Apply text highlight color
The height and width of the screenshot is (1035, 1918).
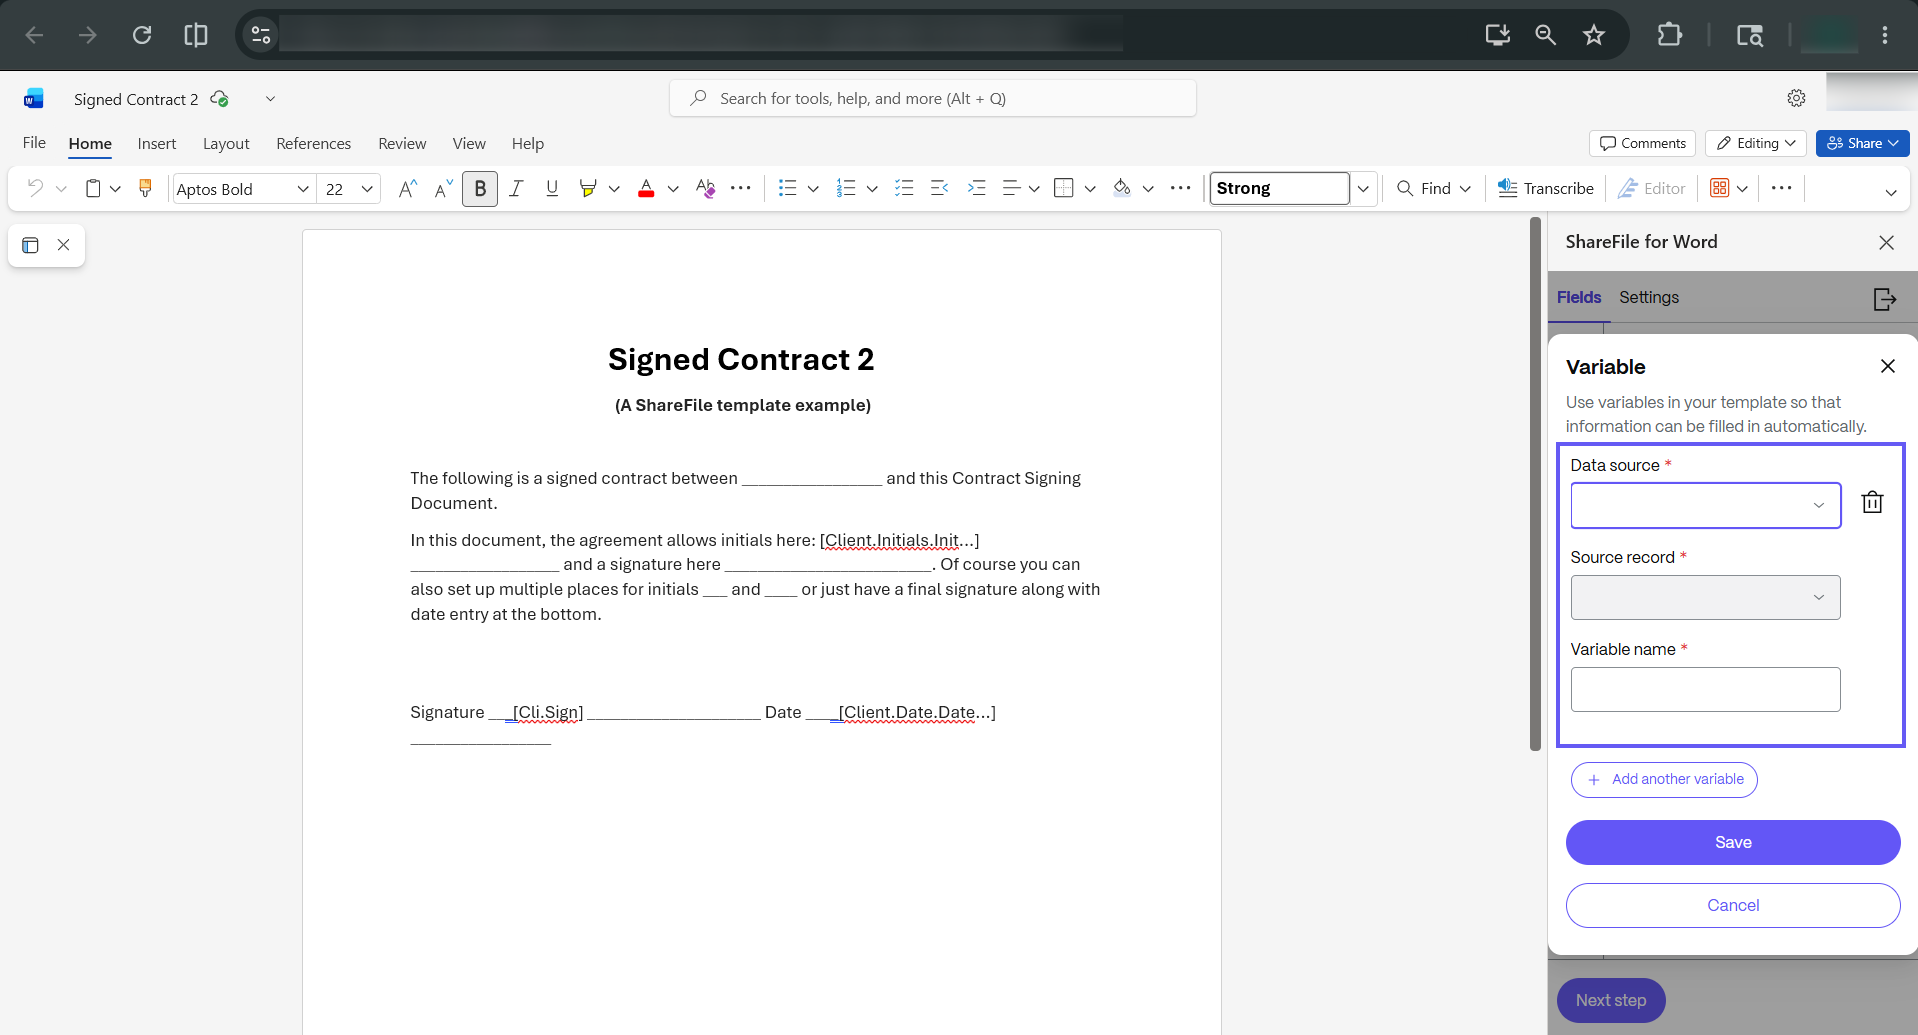[x=588, y=188]
